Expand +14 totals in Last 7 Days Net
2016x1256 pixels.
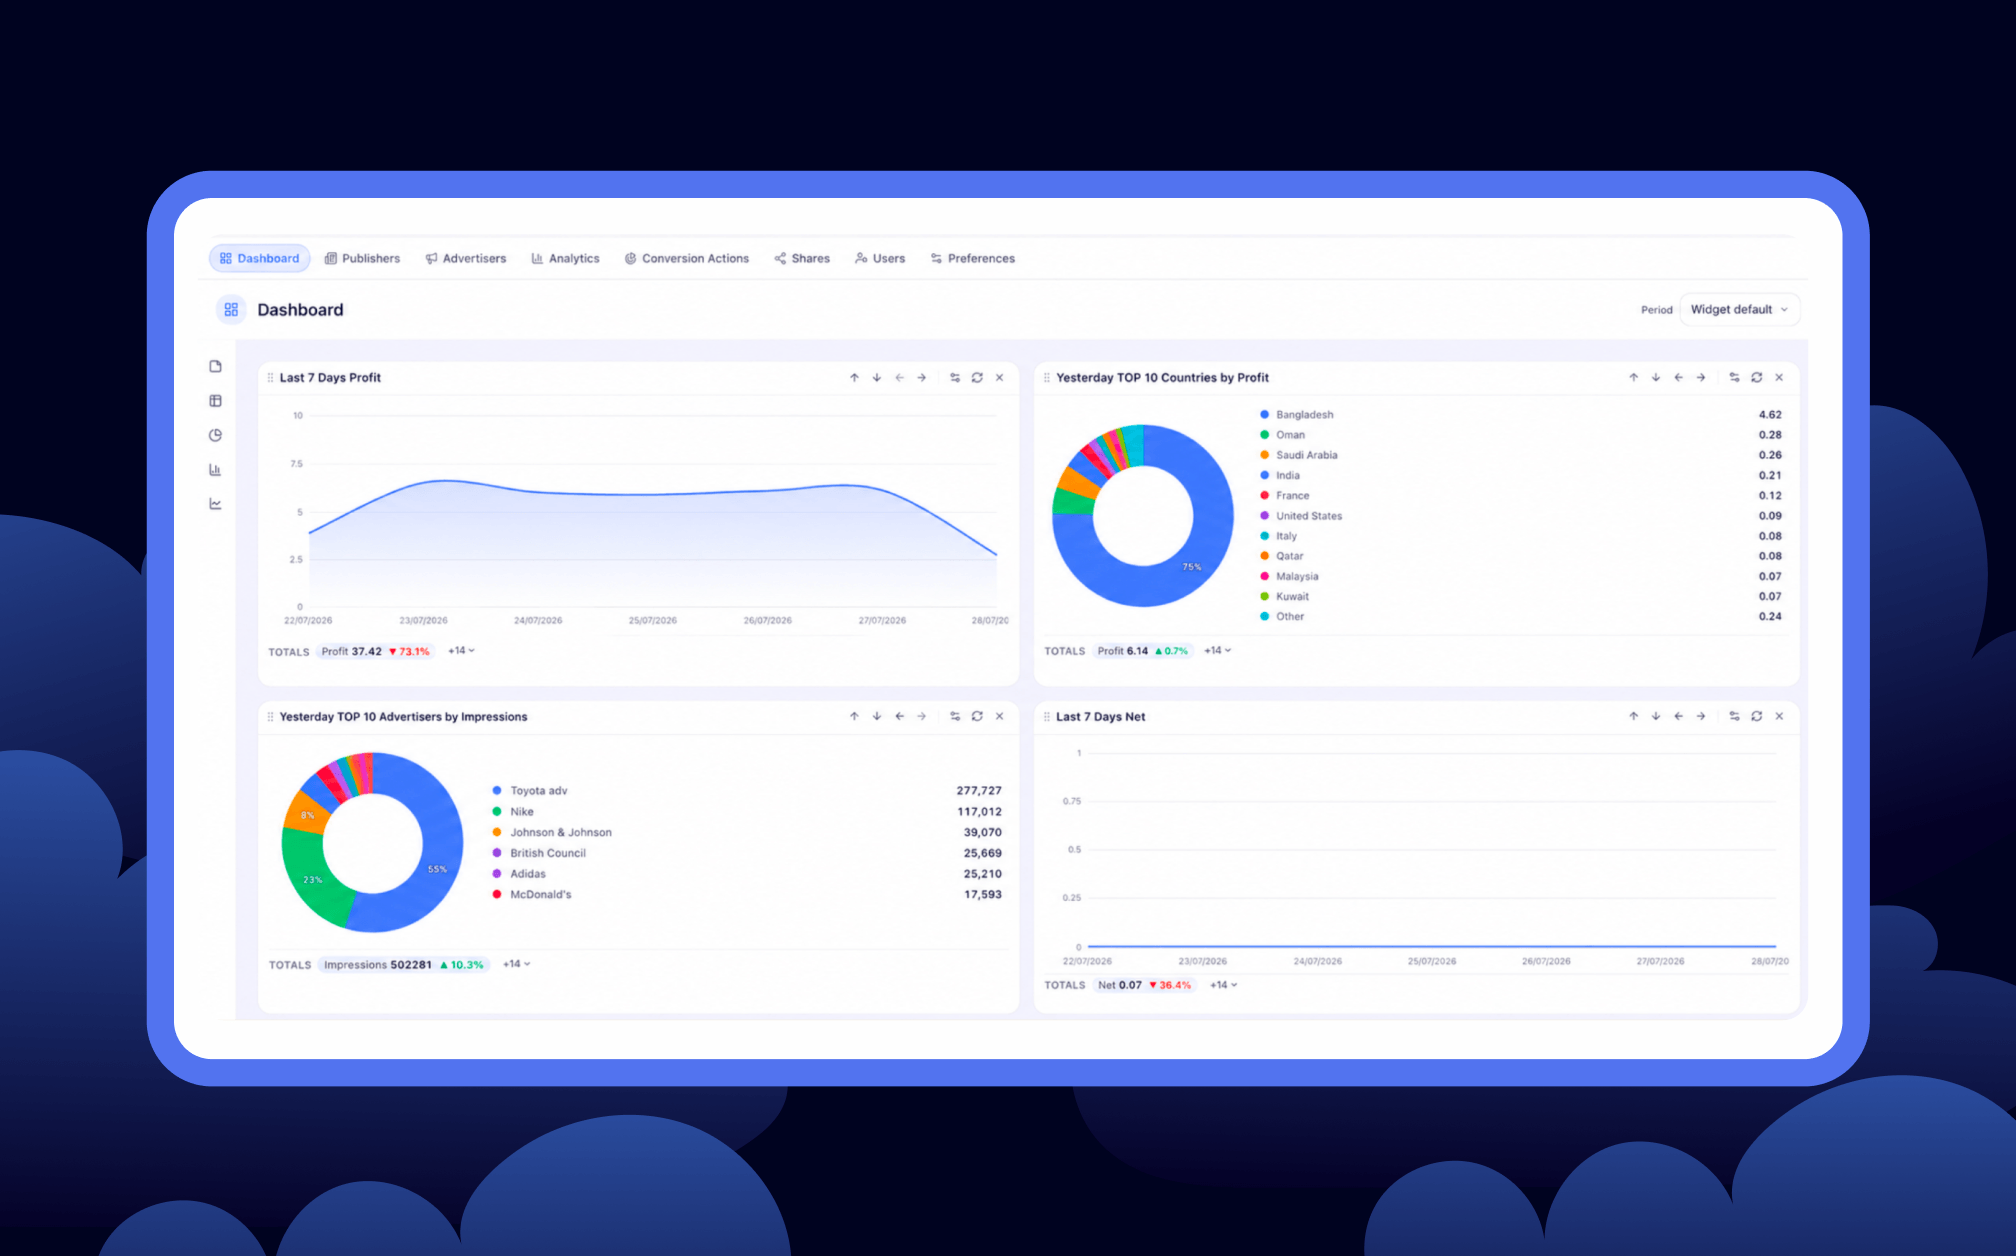1223,985
